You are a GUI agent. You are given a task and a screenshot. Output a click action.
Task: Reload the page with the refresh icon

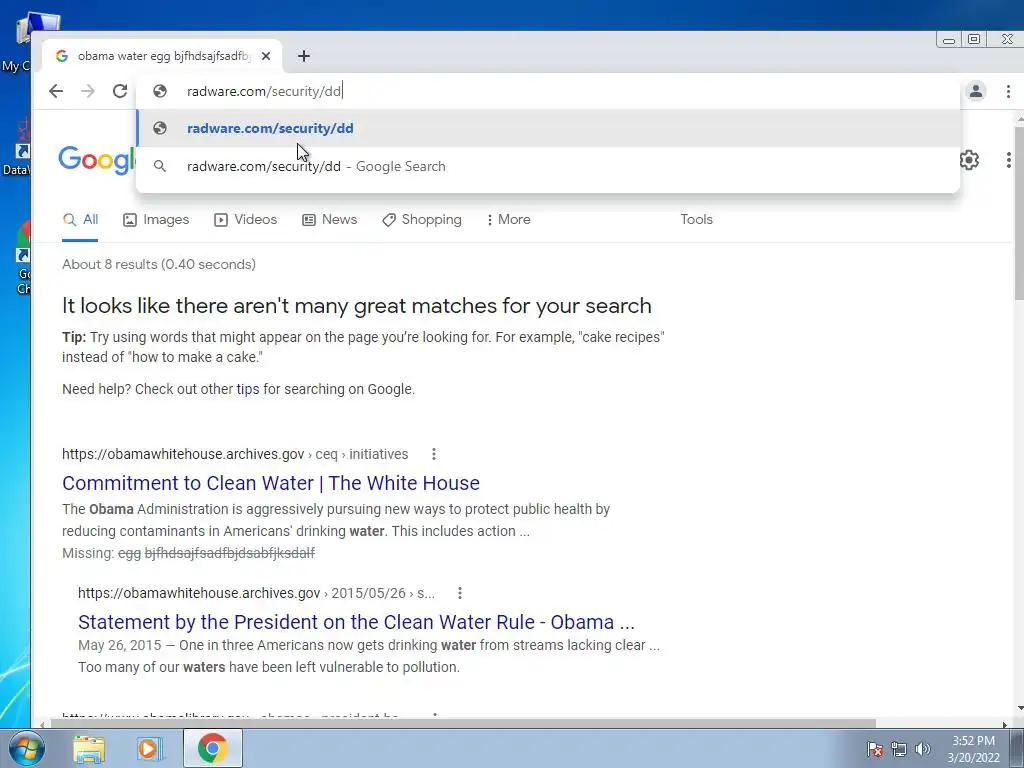(x=120, y=91)
